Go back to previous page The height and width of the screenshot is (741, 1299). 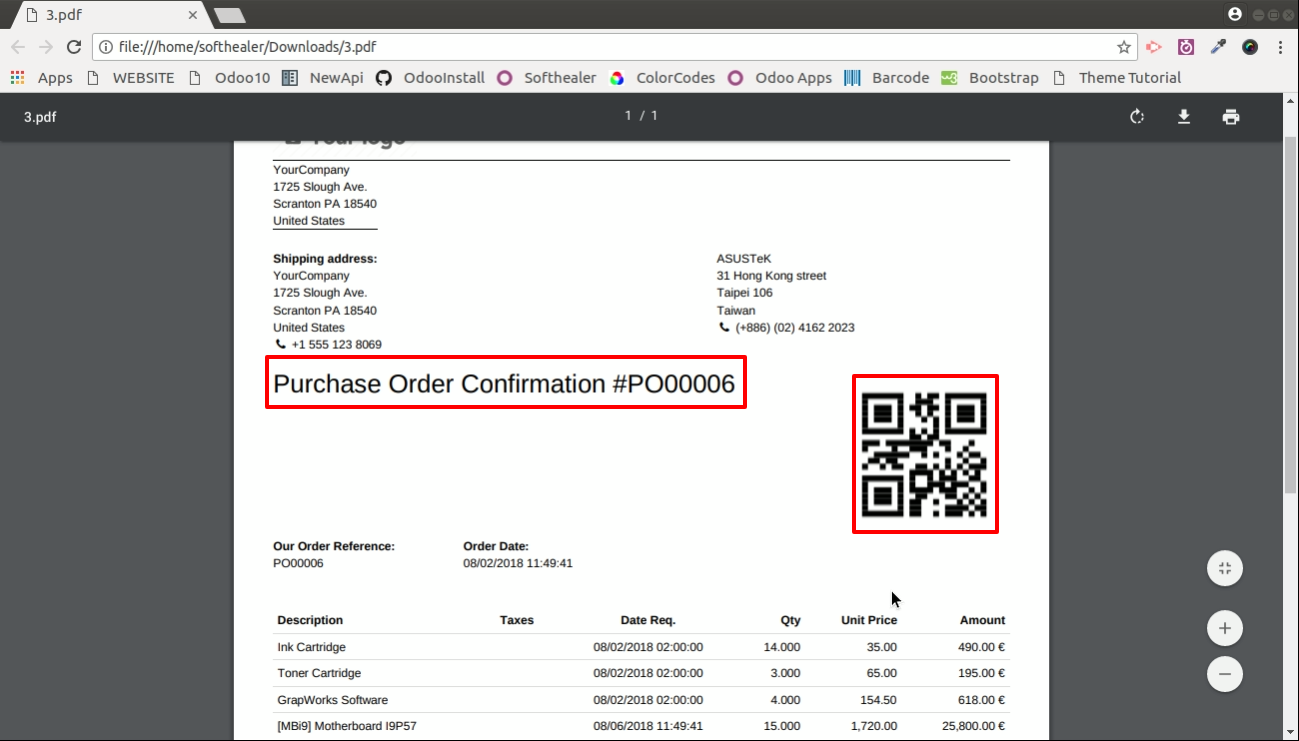click(x=18, y=47)
